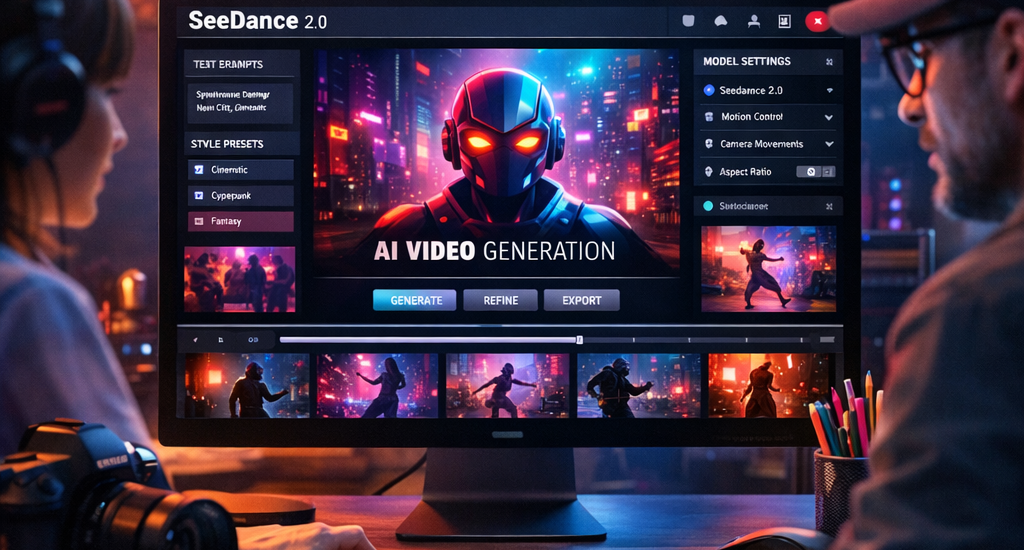Click inside the text prompt input box
This screenshot has height=550, width=1024.
(240, 102)
